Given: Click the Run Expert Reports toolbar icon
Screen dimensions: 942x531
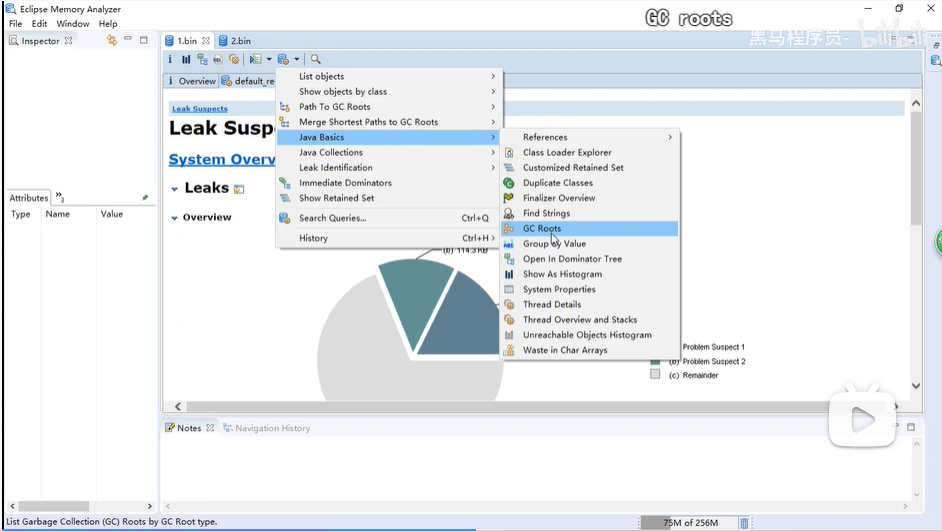Looking at the screenshot, I should tap(256, 59).
